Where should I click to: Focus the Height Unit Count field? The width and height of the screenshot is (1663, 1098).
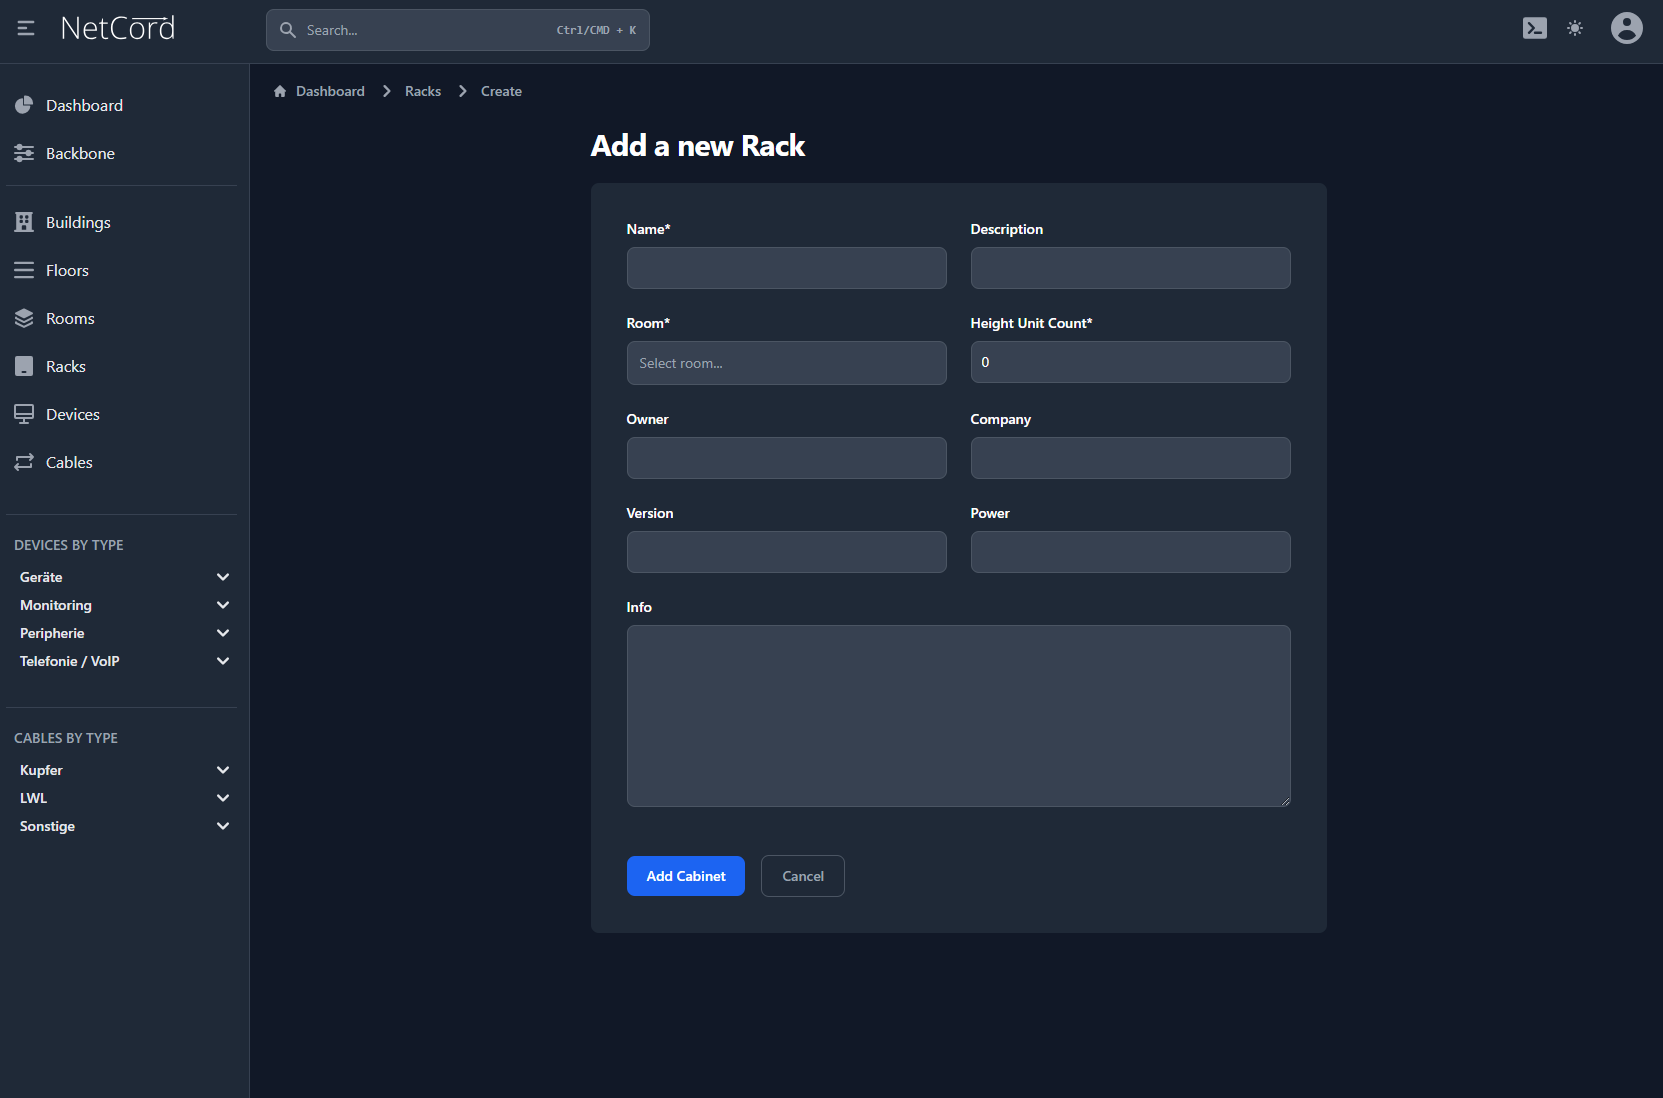coord(1130,363)
